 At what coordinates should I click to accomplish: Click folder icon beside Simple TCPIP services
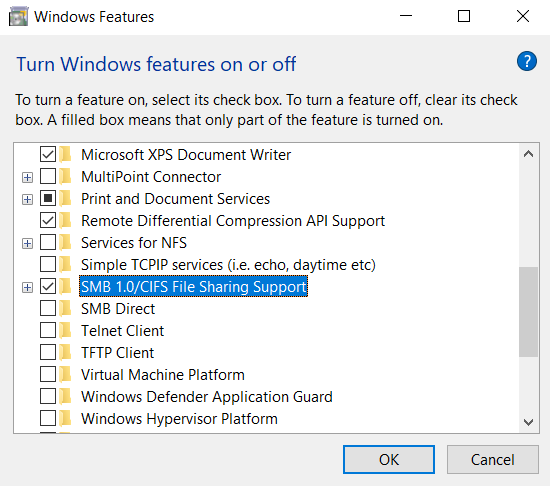pyautogui.click(x=65, y=265)
